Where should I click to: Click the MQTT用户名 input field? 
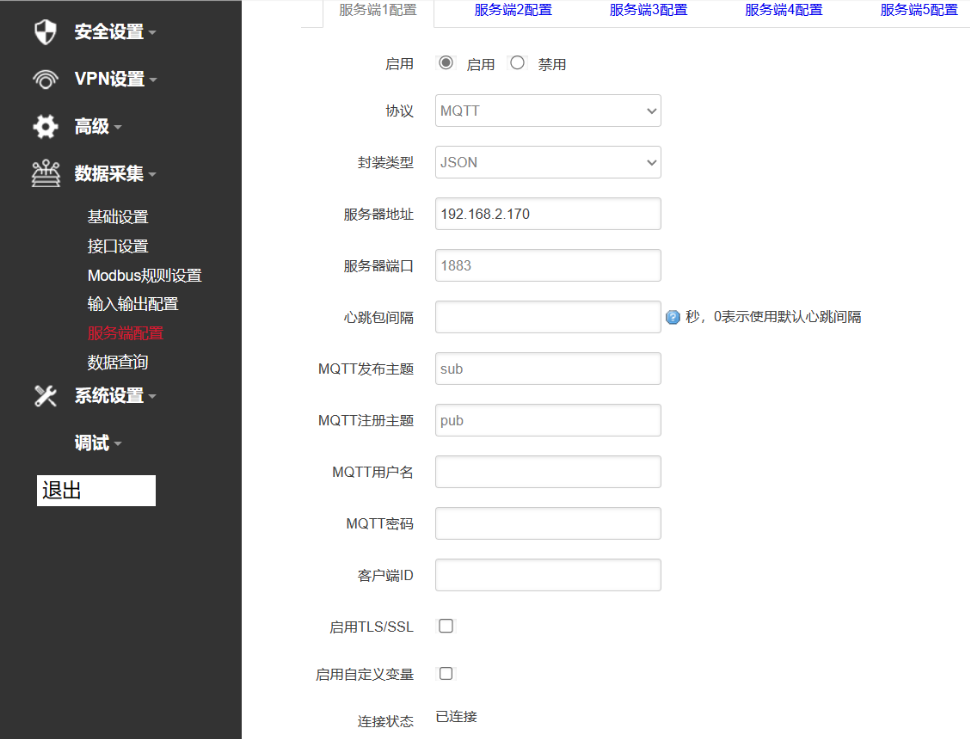click(x=548, y=472)
